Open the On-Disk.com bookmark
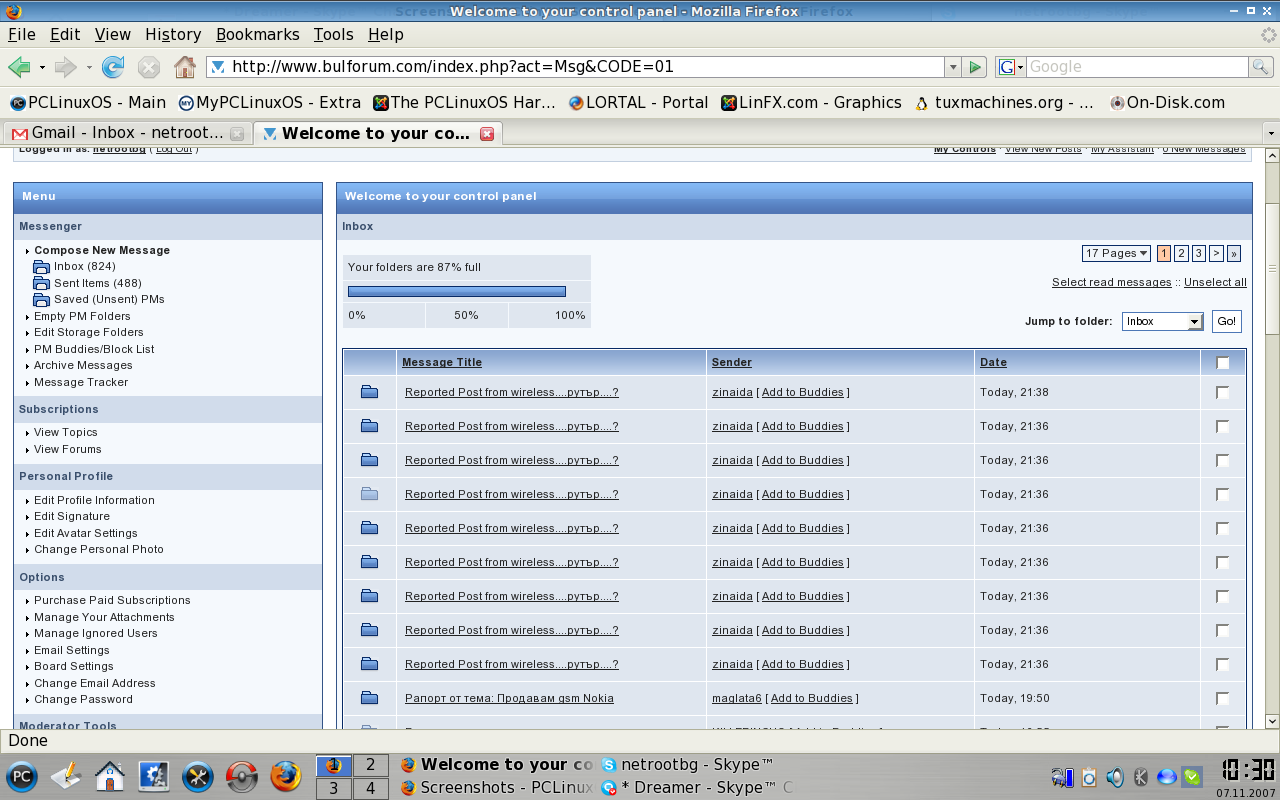 click(1167, 102)
